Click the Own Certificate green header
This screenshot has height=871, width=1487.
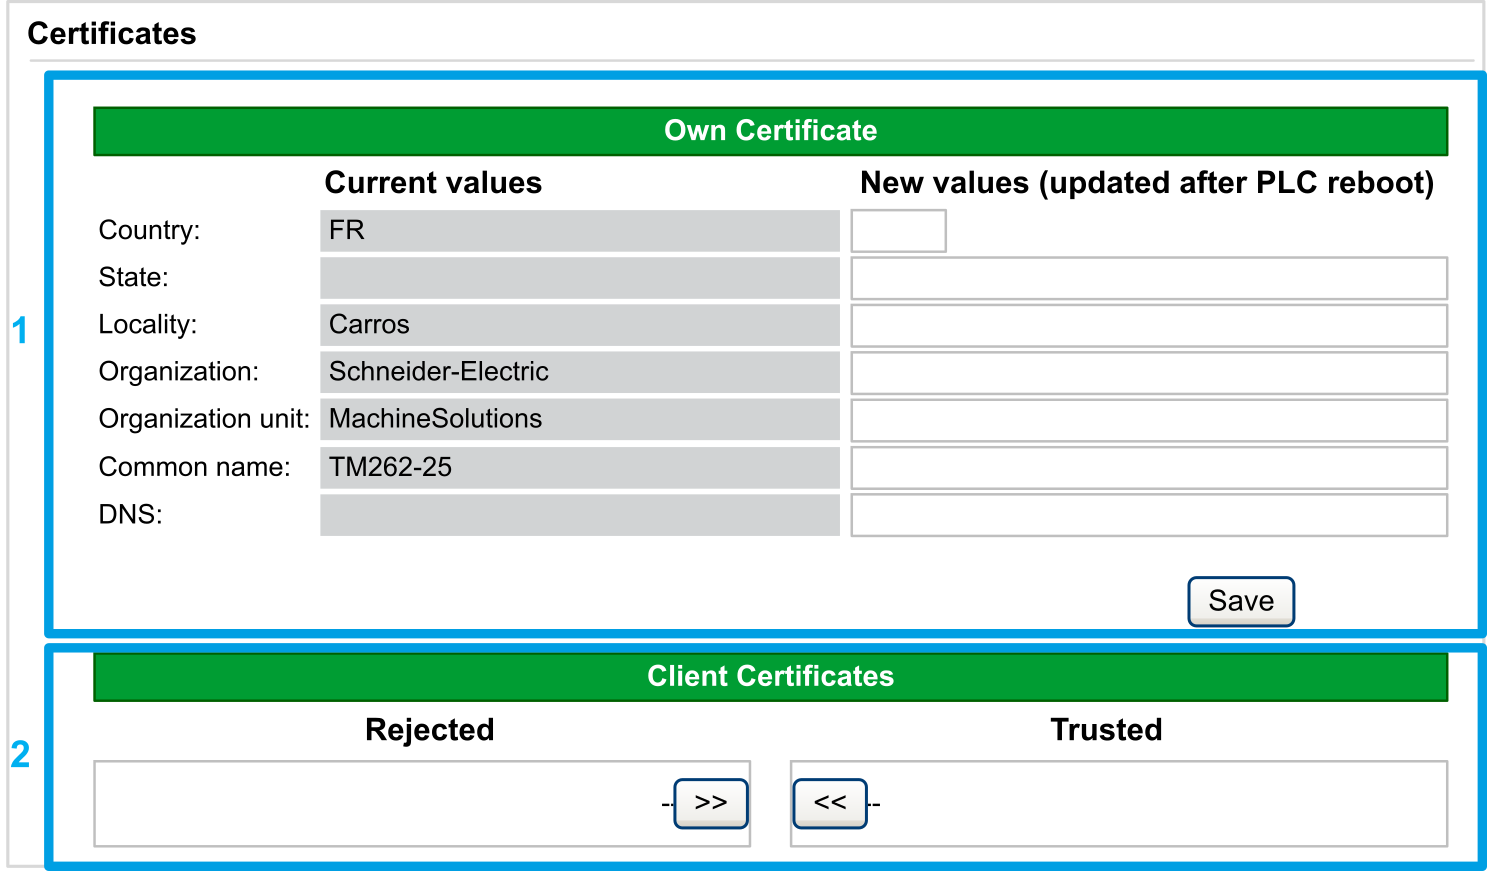(x=770, y=131)
